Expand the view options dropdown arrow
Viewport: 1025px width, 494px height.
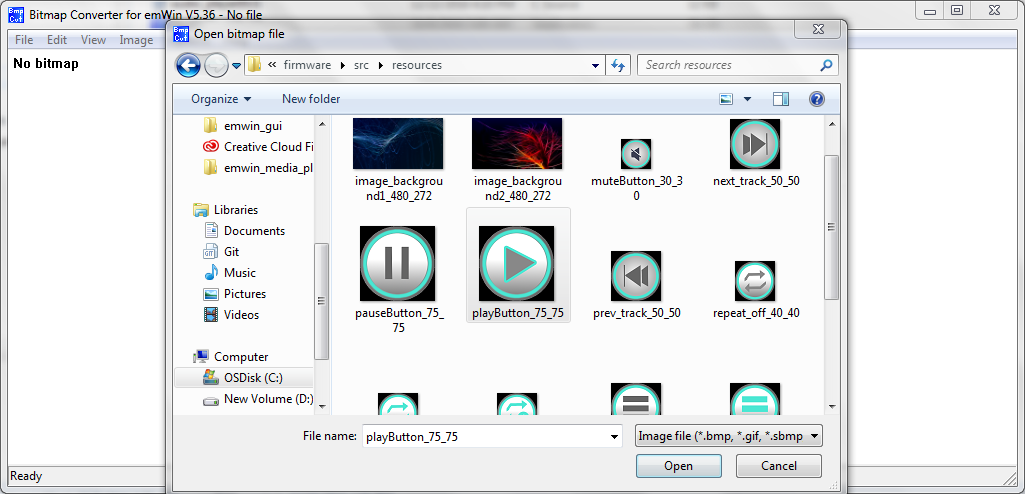click(747, 99)
